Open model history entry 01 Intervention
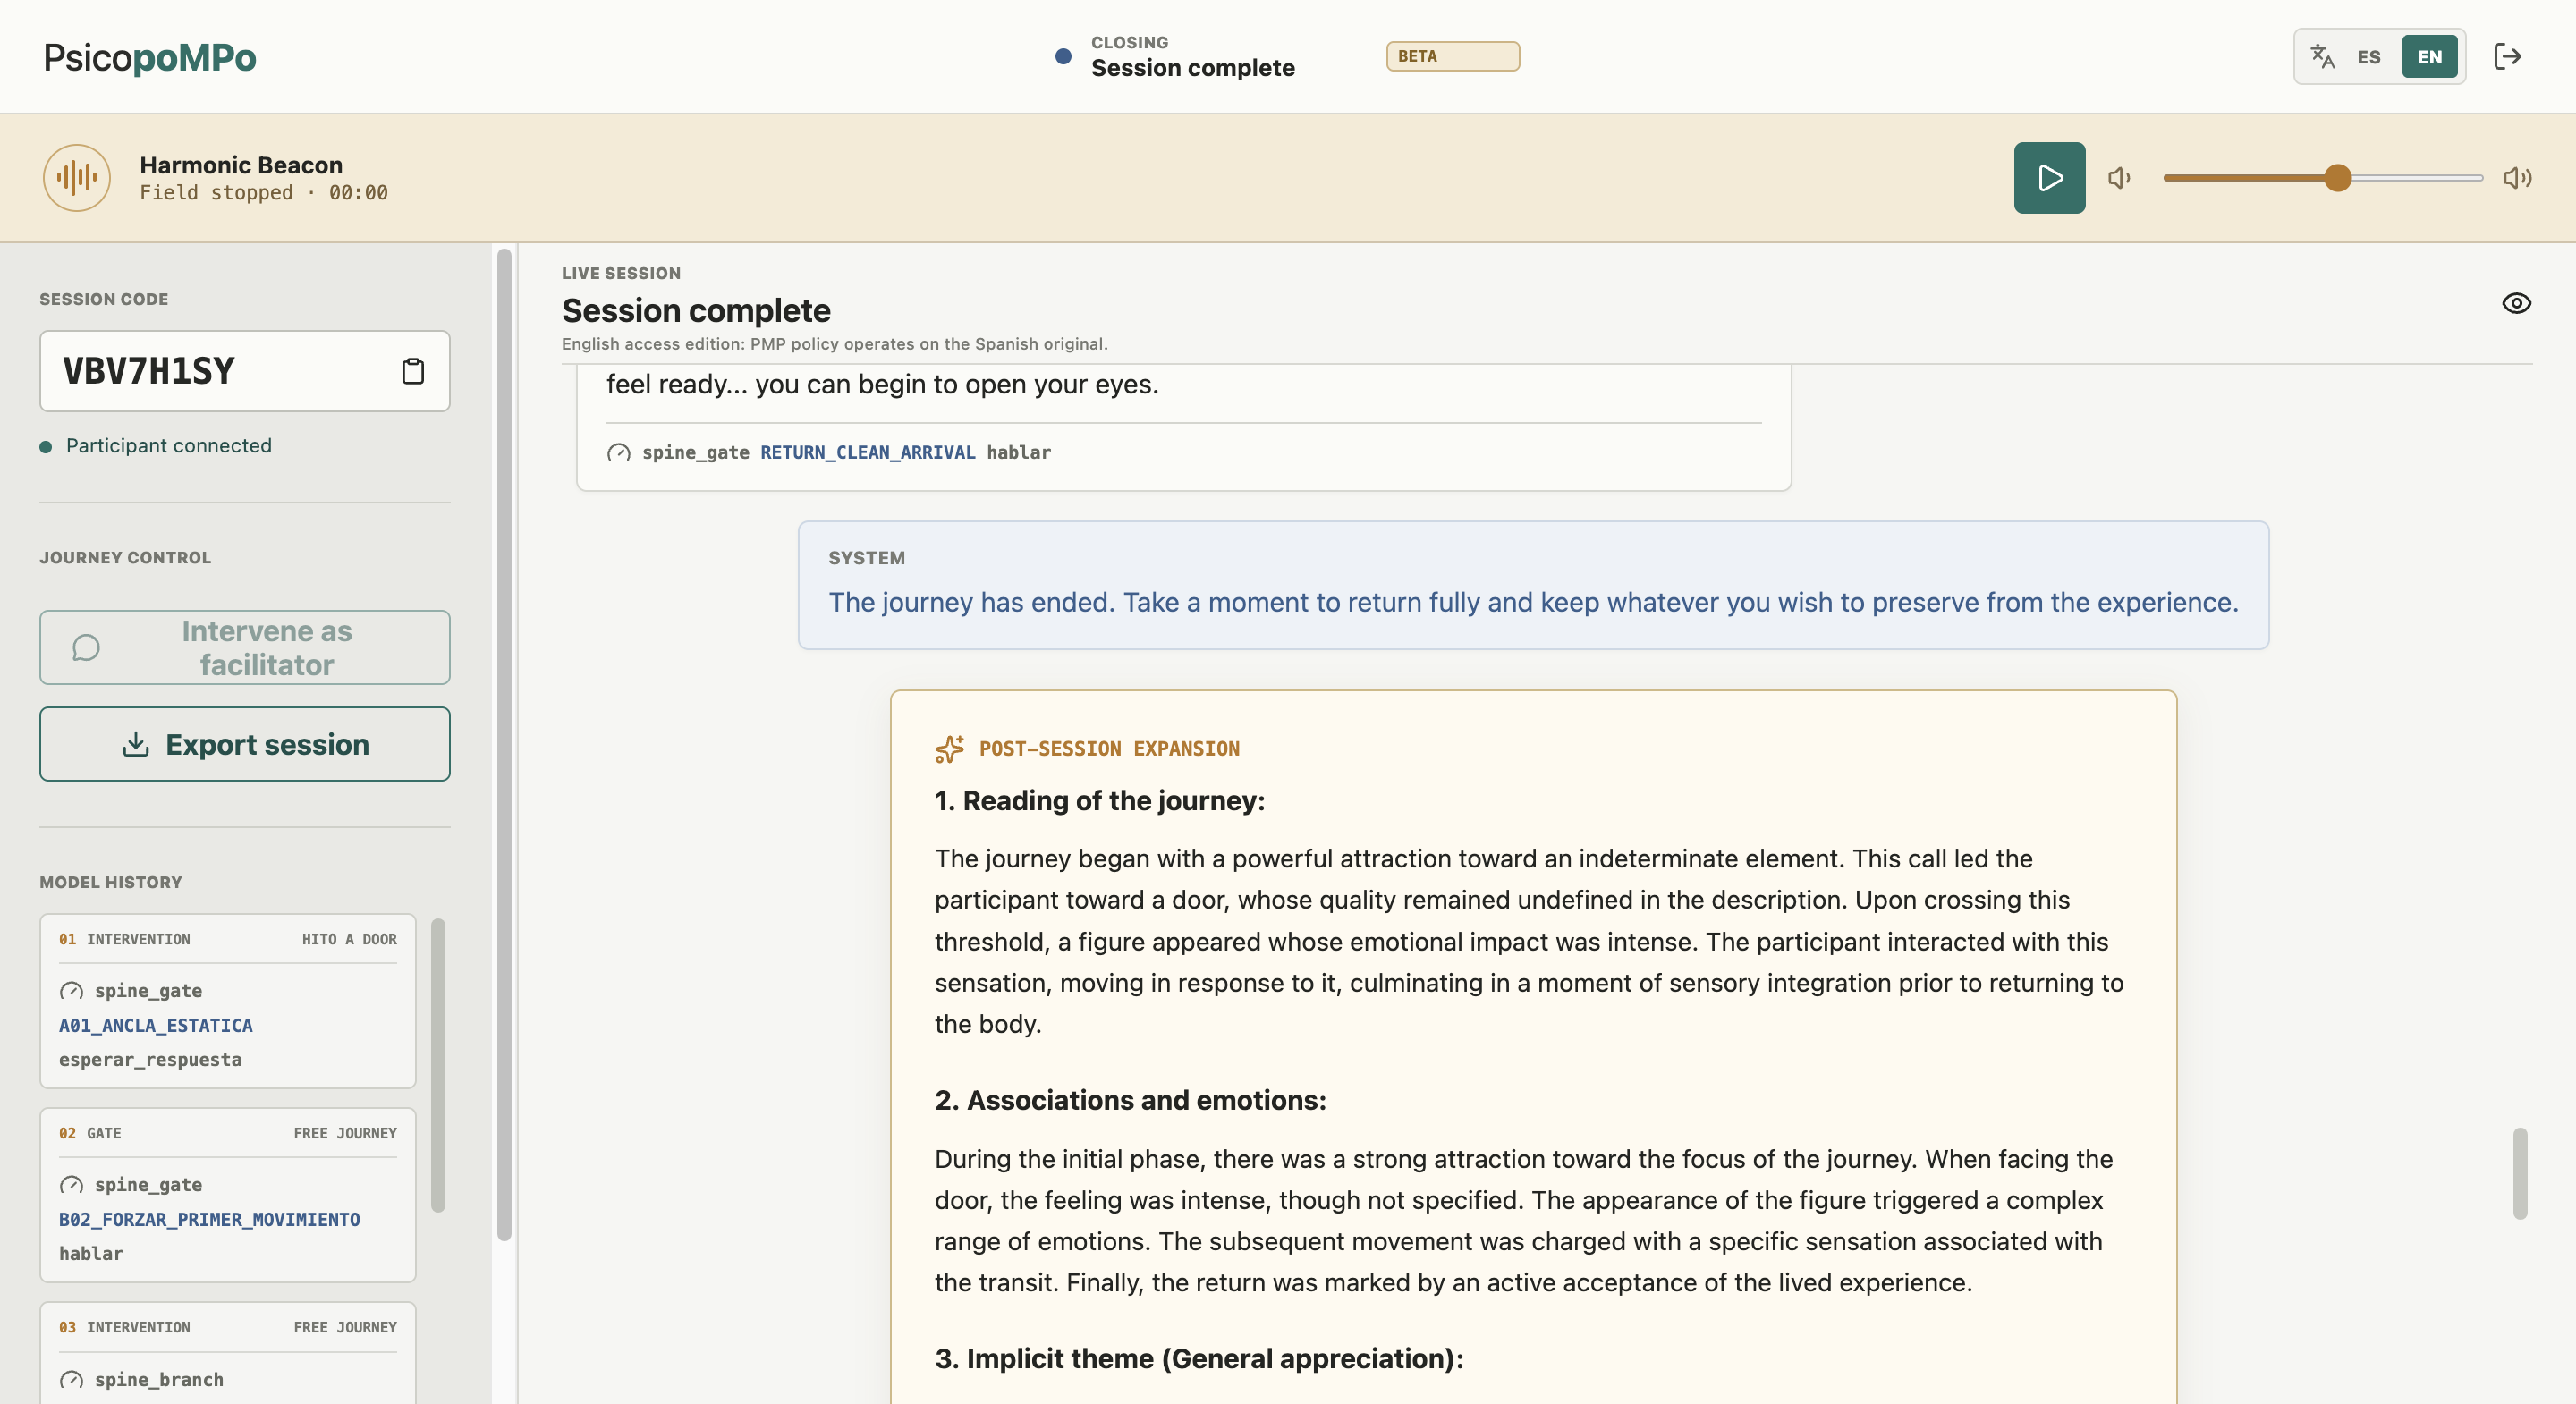 coord(228,1000)
